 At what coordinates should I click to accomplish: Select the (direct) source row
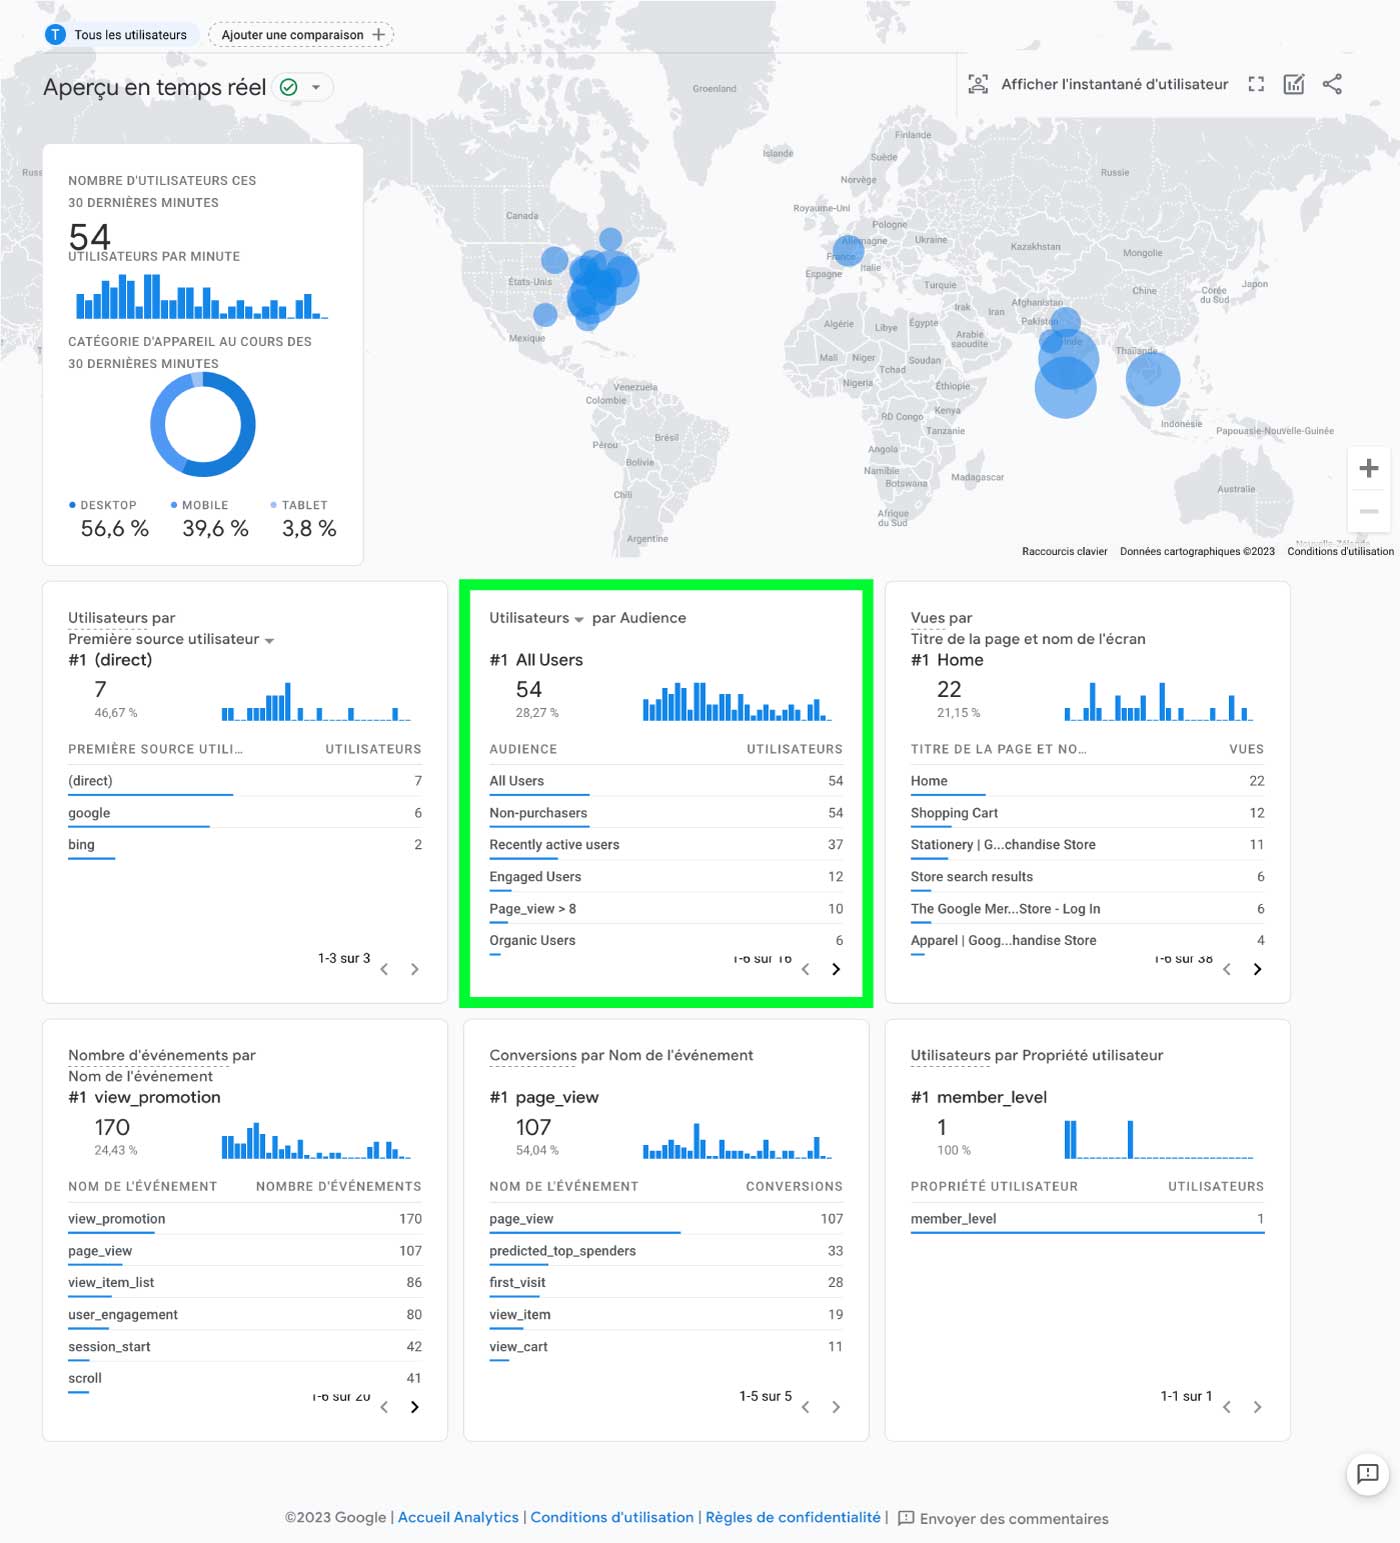245,781
